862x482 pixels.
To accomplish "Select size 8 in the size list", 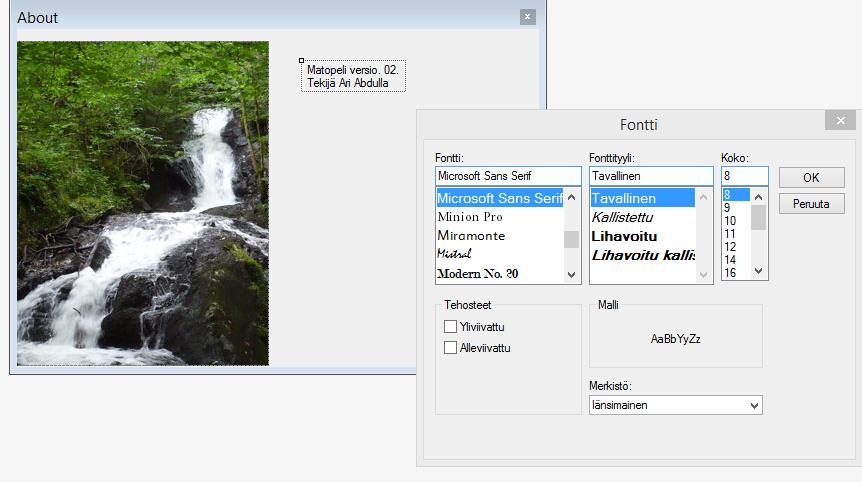I will pos(736,195).
